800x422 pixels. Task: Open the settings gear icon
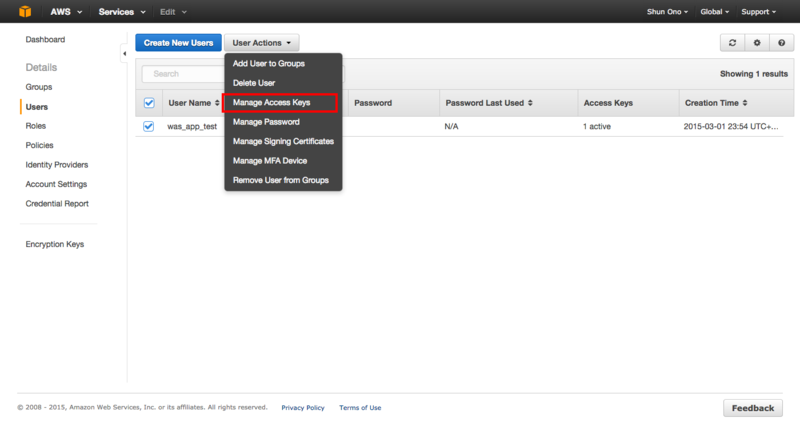tap(757, 43)
